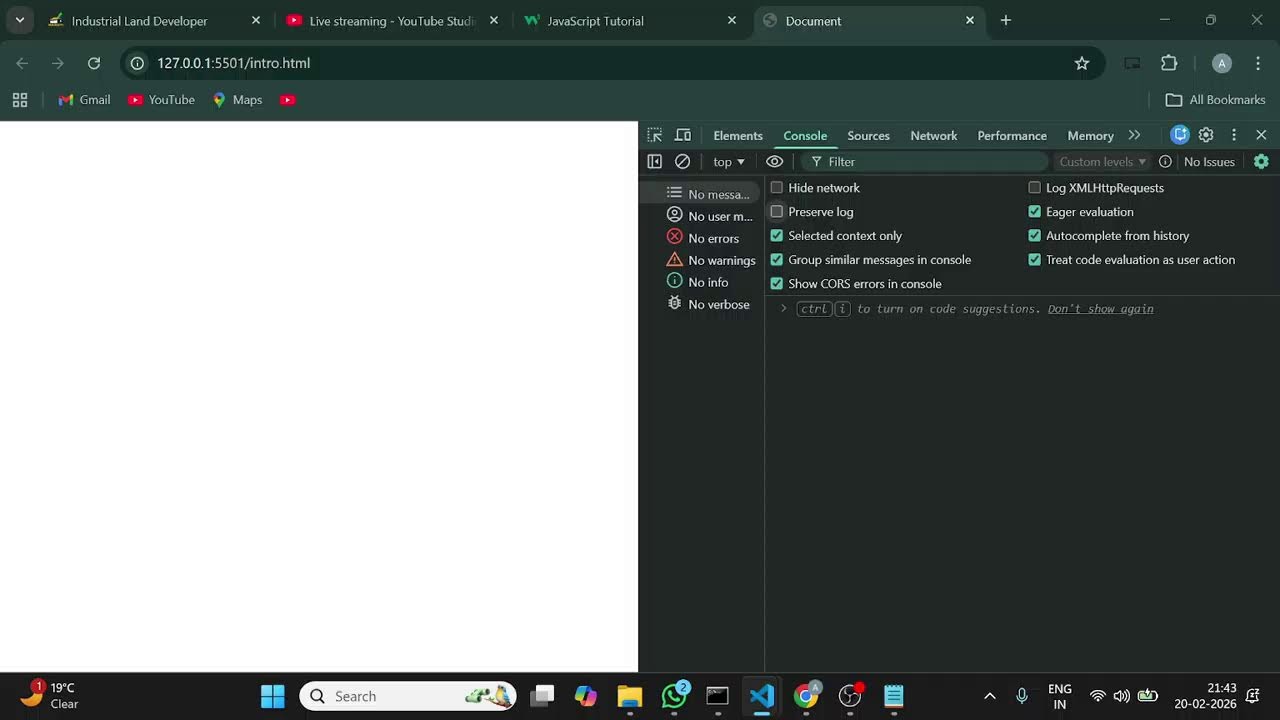Switch to Sources panel tab
This screenshot has height=720, width=1280.
pyautogui.click(x=868, y=135)
